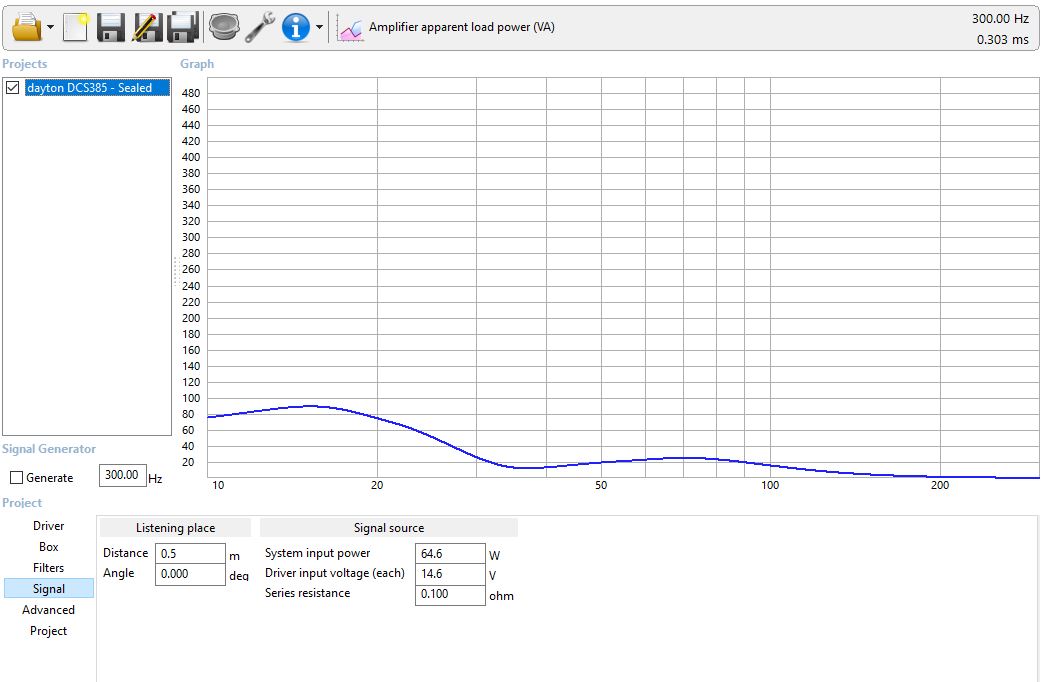Select the dayton DCS385 - Sealed project

97,88
